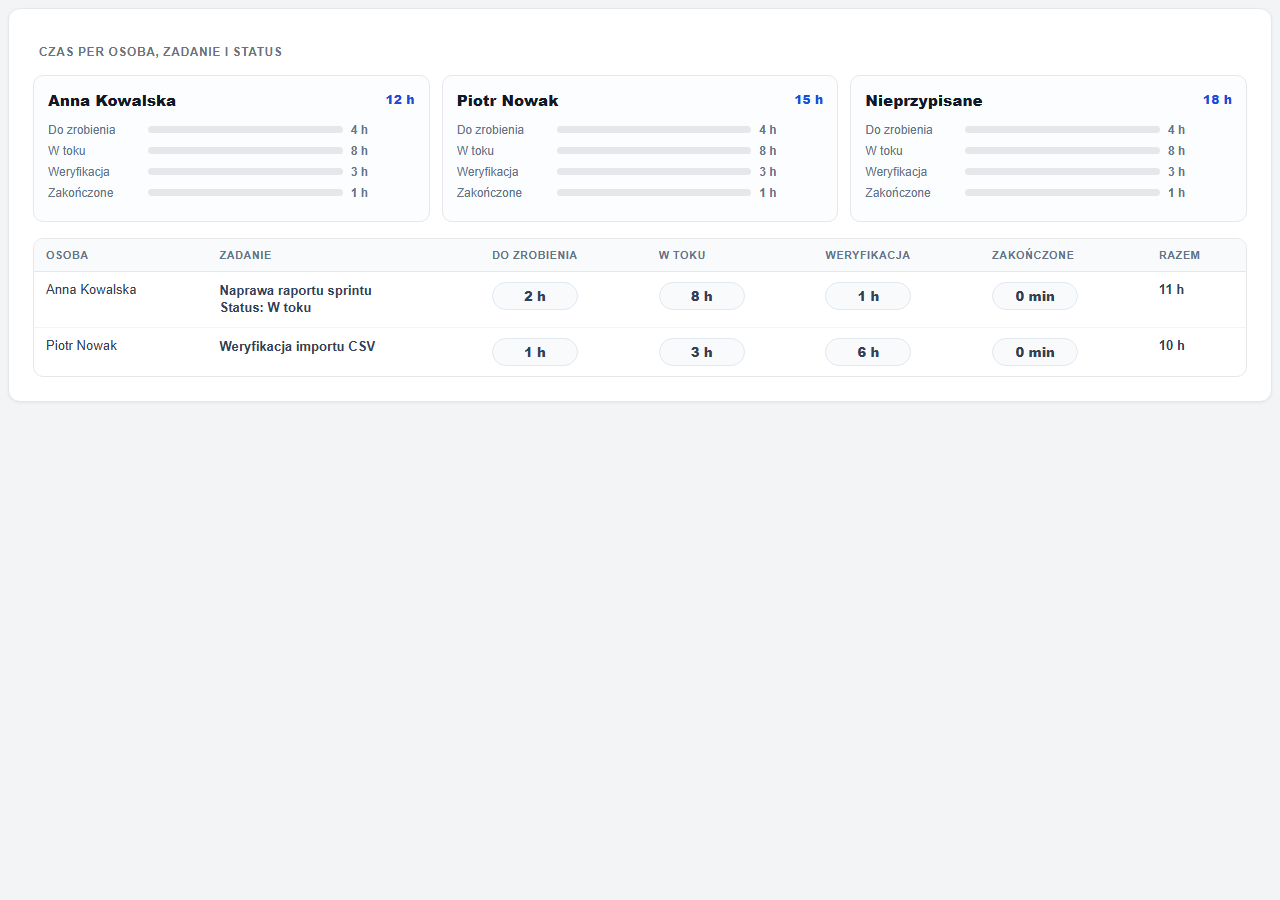
Task: Open the task Naprawa raportu sprintu
Action: [296, 291]
